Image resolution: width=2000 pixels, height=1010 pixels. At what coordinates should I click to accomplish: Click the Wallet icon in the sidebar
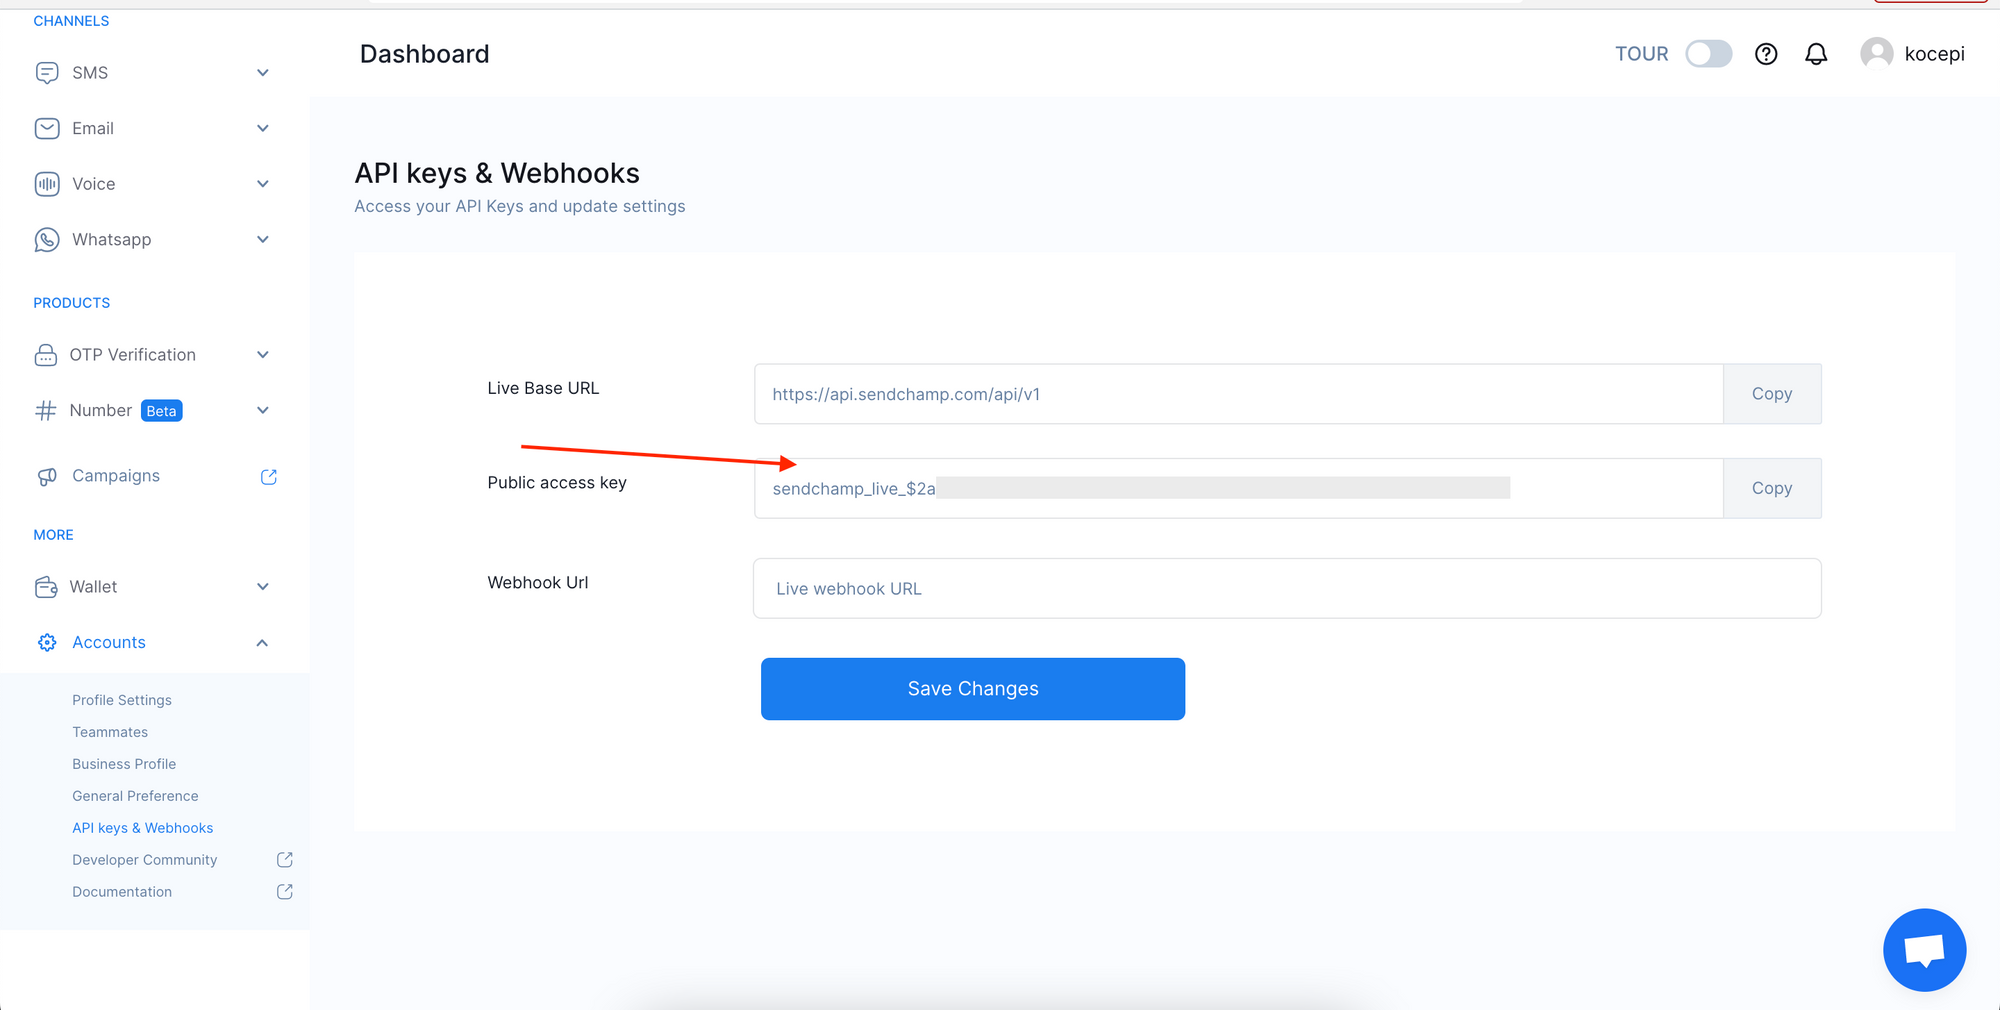pos(47,587)
